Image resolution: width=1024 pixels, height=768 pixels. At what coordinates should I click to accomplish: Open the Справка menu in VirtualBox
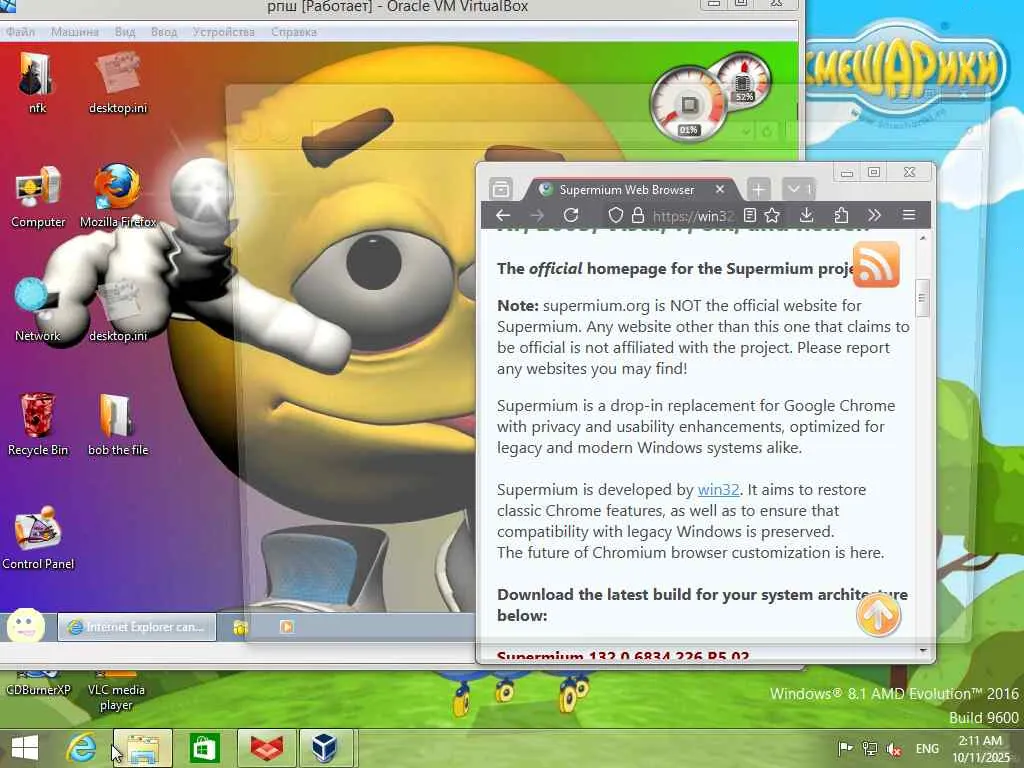coord(293,31)
